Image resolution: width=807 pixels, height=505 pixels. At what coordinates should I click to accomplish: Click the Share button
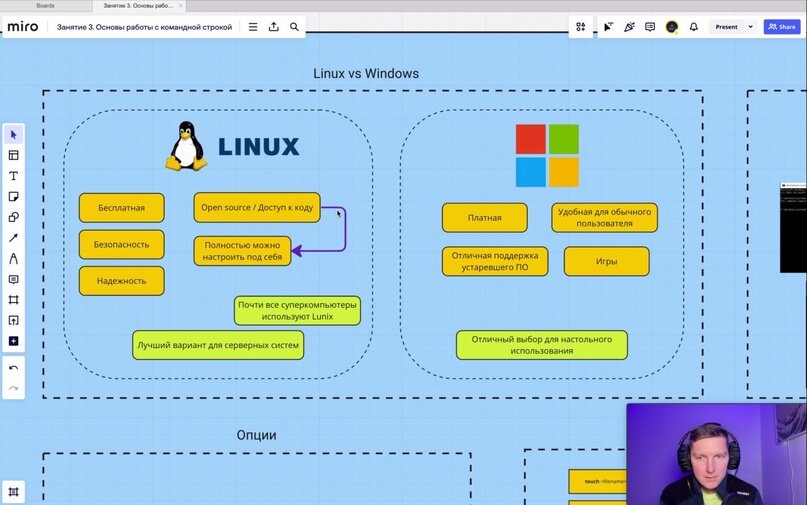point(782,27)
